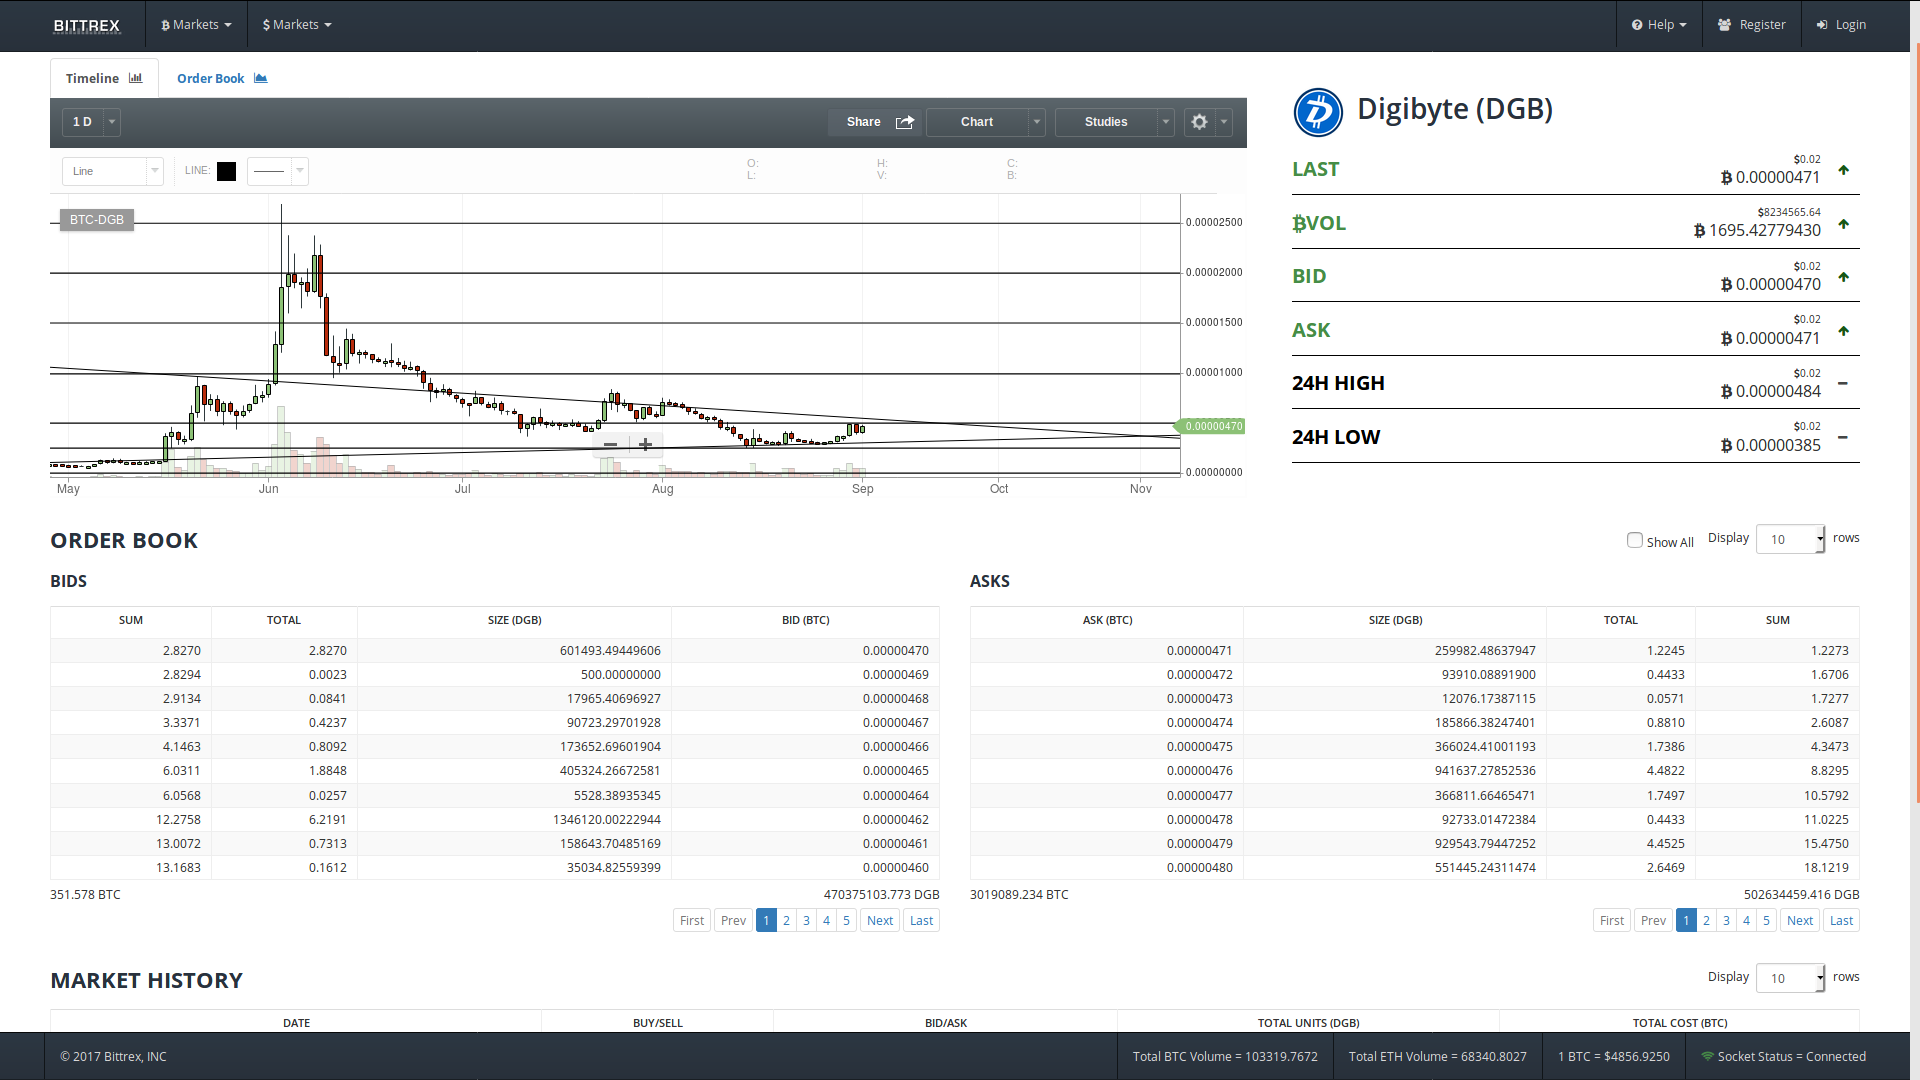Switch to the Order Book tab
This screenshot has height=1080, width=1920.
click(222, 78)
